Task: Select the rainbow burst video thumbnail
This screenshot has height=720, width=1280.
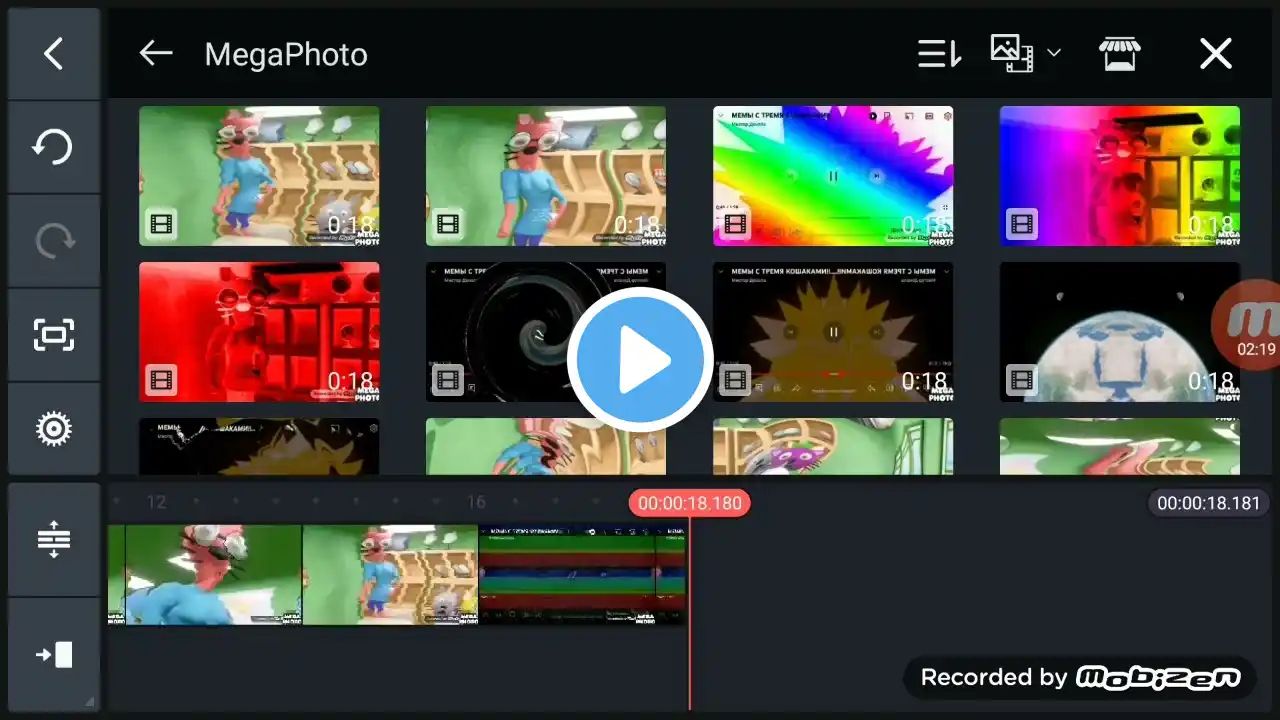Action: pyautogui.click(x=833, y=176)
